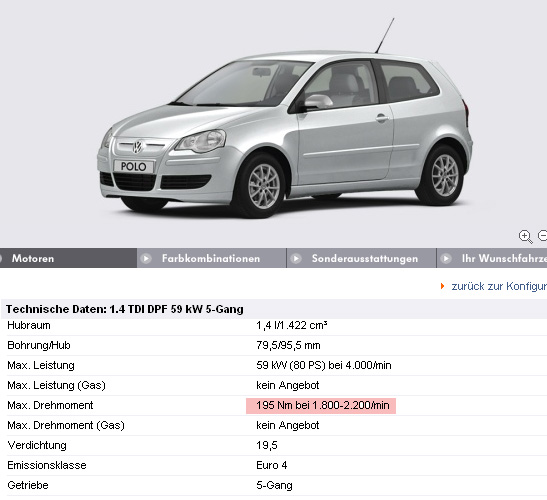Select the Emissionsklasse label
Screen dimensions: 547x500
point(47,465)
